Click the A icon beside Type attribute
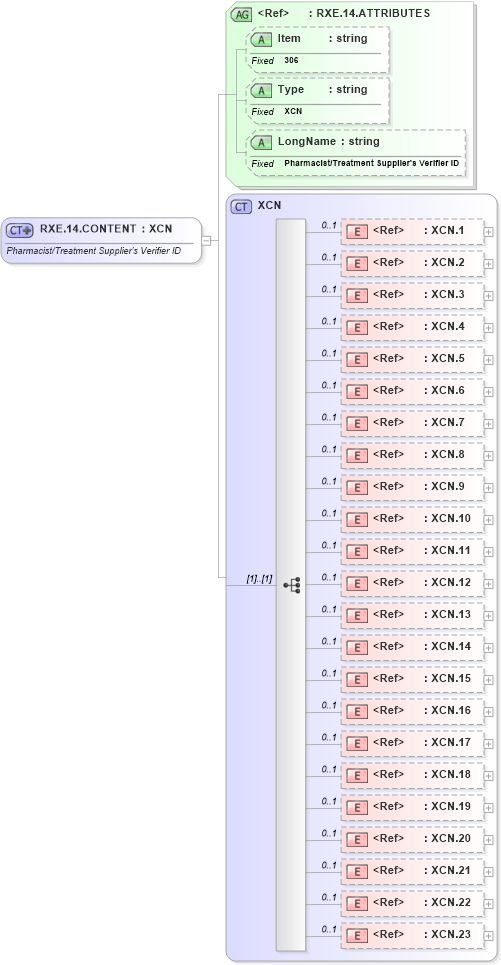The image size is (501, 965). click(x=262, y=90)
